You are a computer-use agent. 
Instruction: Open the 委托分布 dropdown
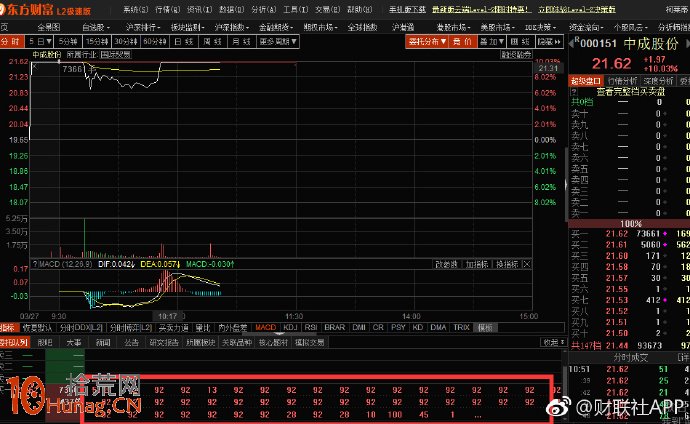(427, 41)
